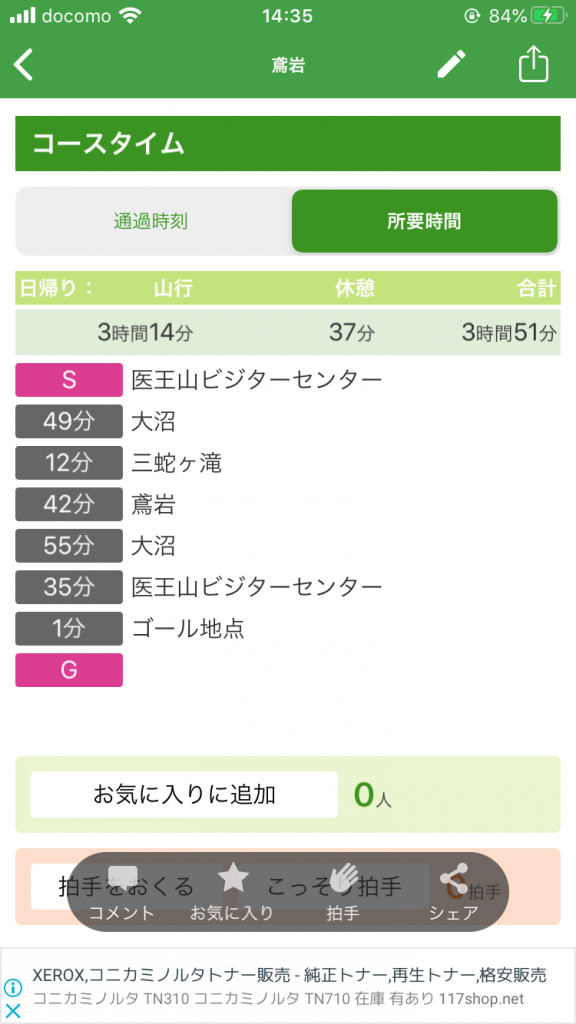The width and height of the screenshot is (576, 1024).
Task: Open the ad info icon
Action: tap(12, 987)
